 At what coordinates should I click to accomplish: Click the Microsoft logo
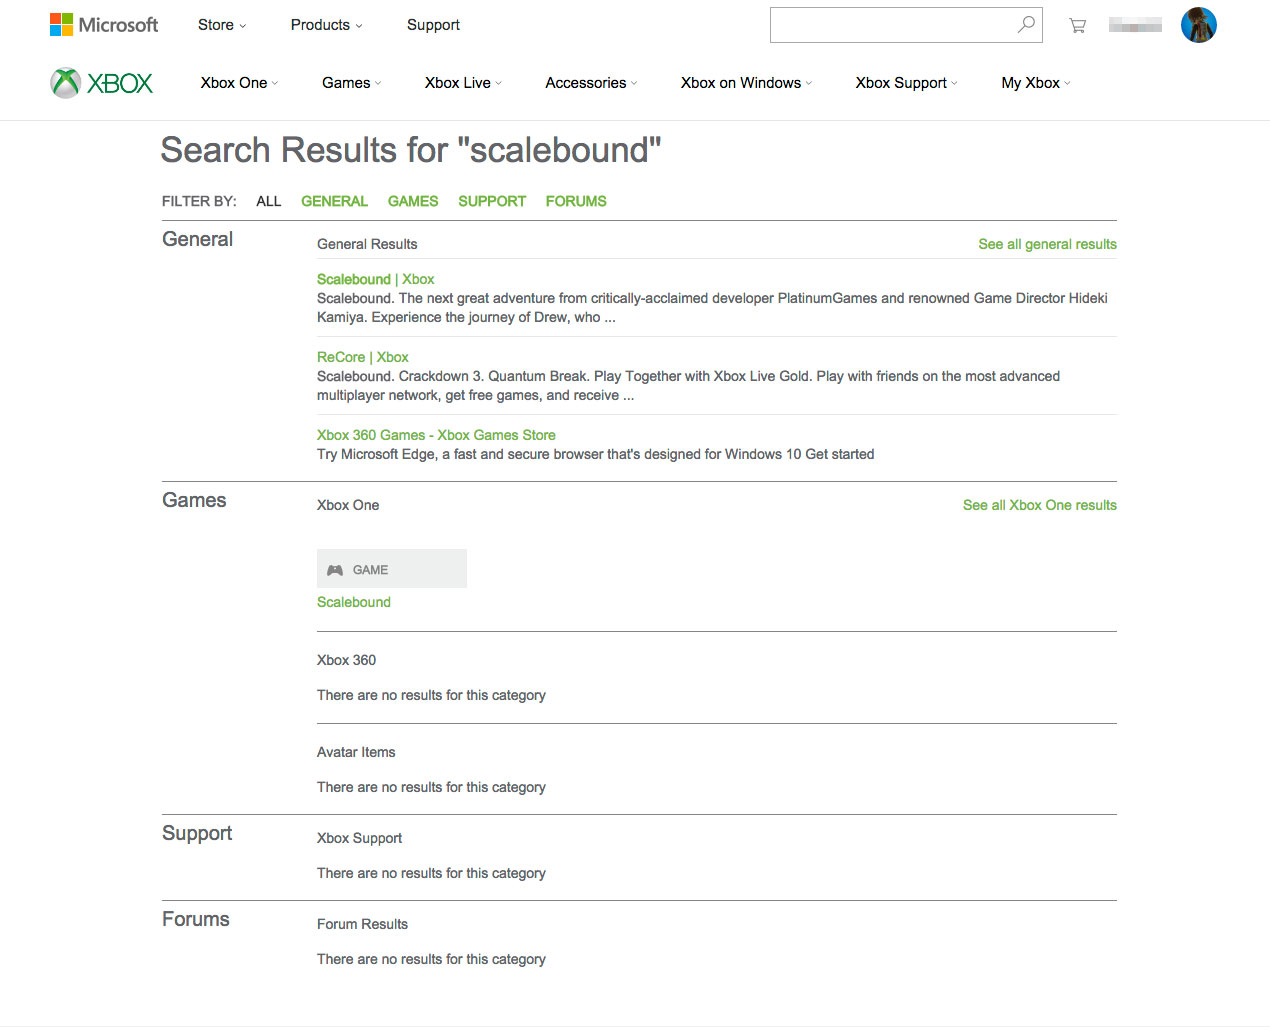104,25
